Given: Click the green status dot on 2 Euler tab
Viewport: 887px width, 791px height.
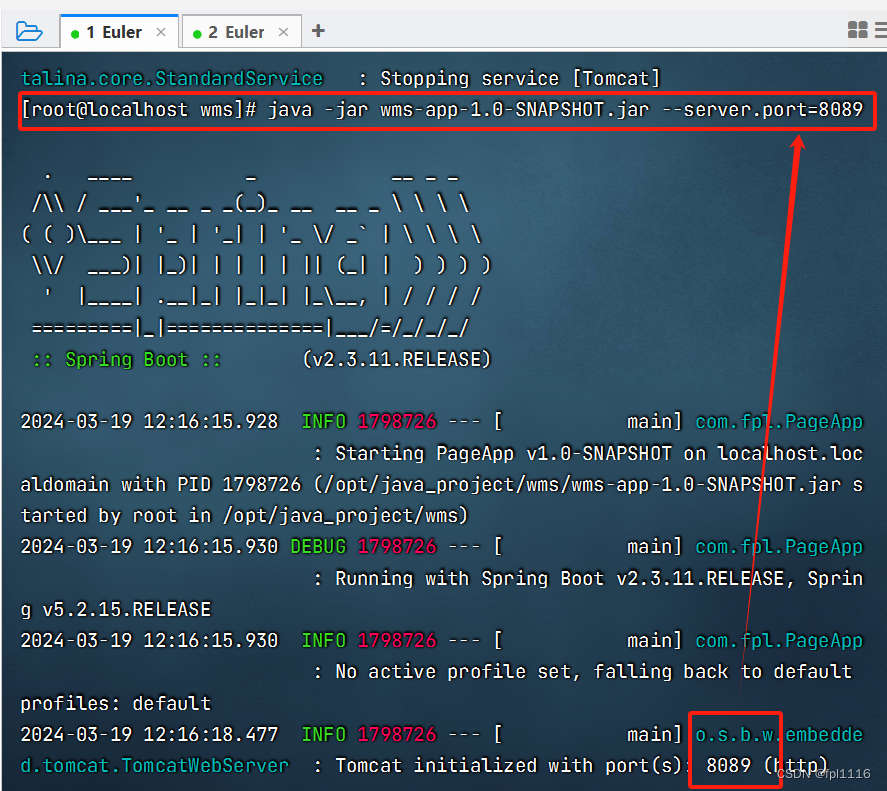Looking at the screenshot, I should click(197, 34).
